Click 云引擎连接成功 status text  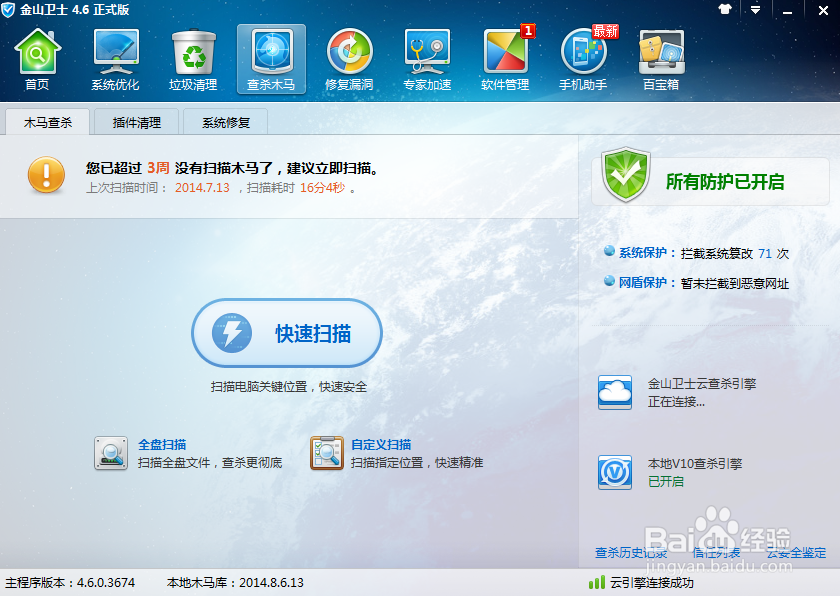coord(651,583)
